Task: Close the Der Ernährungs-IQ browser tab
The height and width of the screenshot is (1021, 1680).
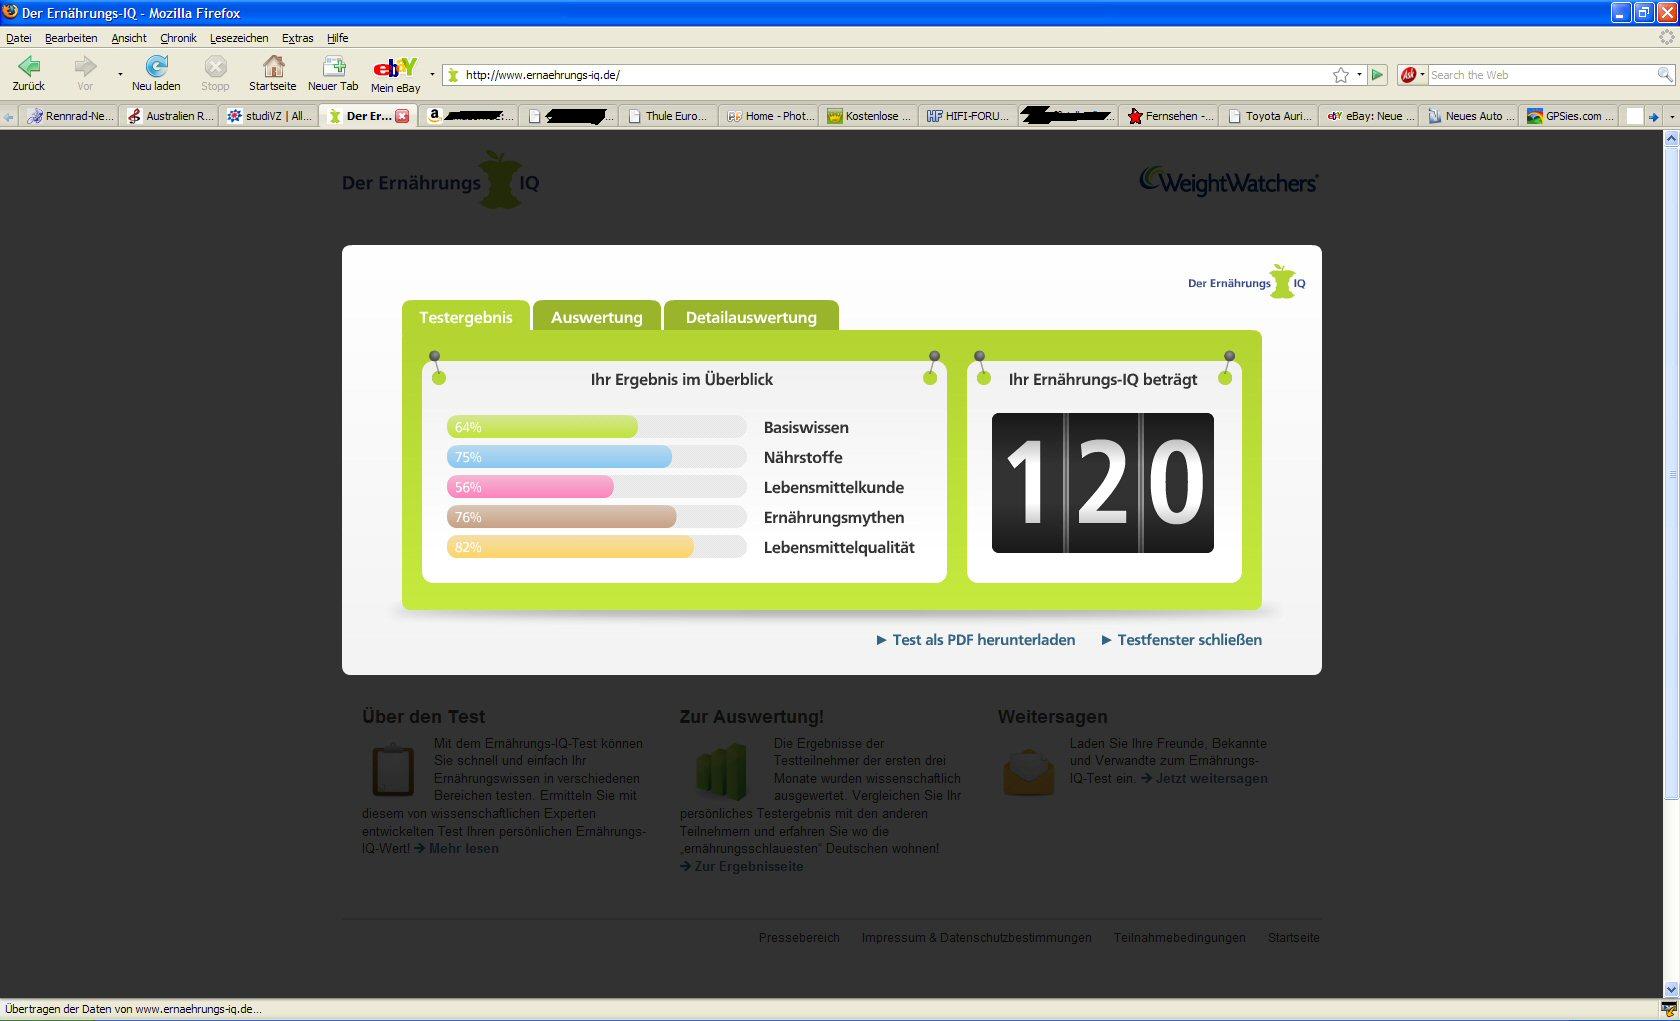Action: pos(402,116)
